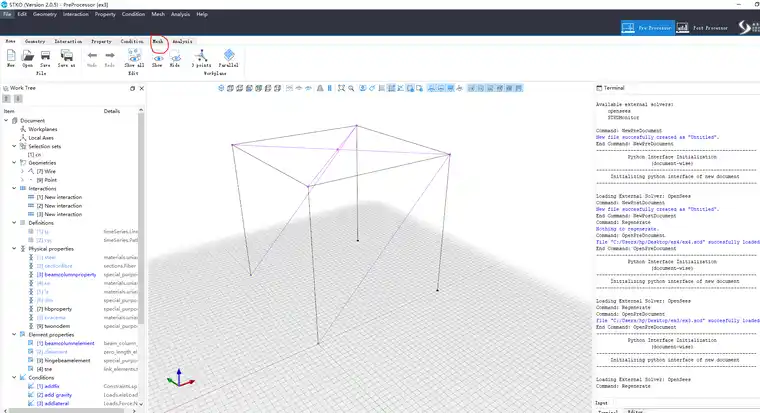Click the Details column header
Image resolution: width=760 pixels, height=413 pixels.
(111, 111)
